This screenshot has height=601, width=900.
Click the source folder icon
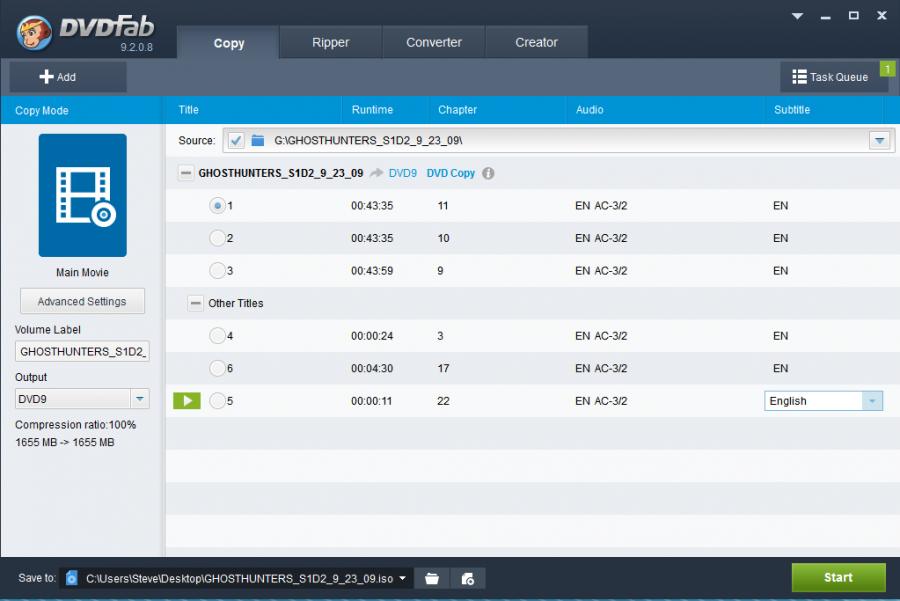tap(258, 141)
